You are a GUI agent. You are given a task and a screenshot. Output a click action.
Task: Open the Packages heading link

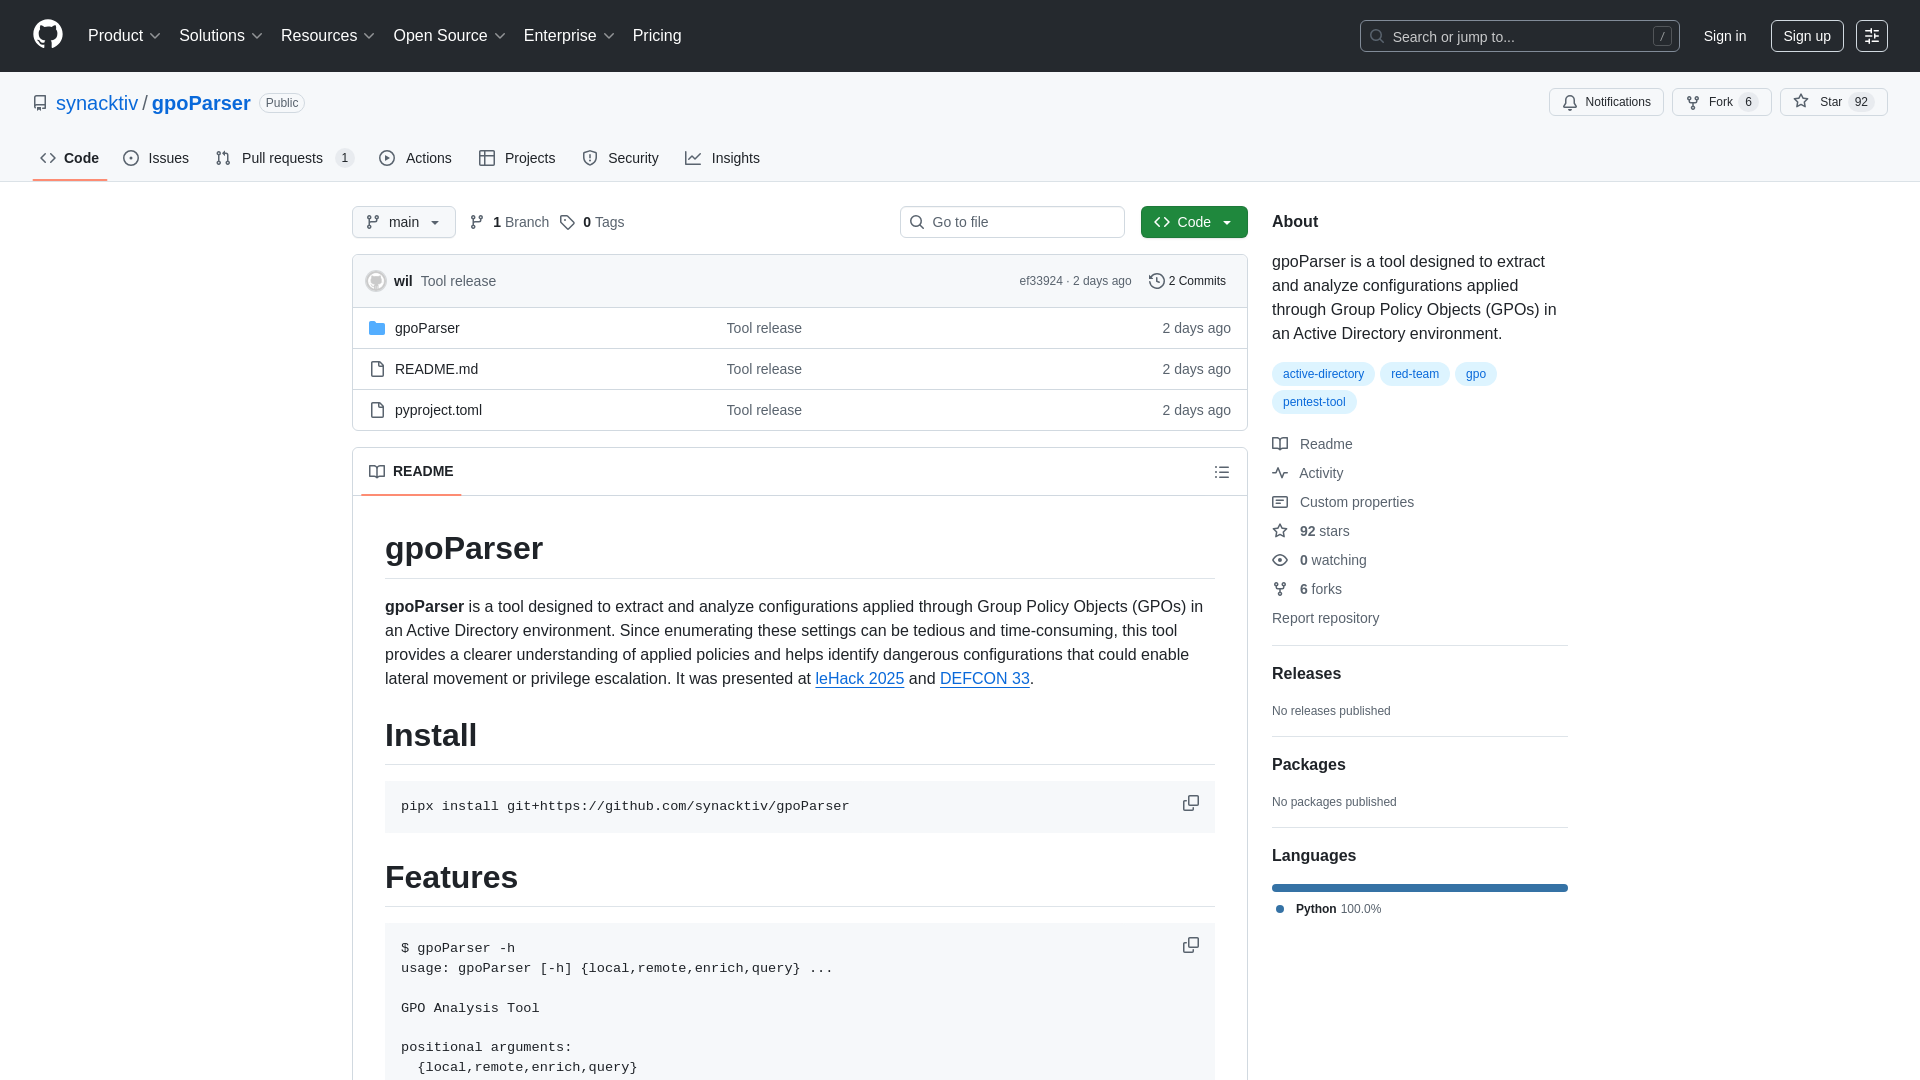[1308, 765]
